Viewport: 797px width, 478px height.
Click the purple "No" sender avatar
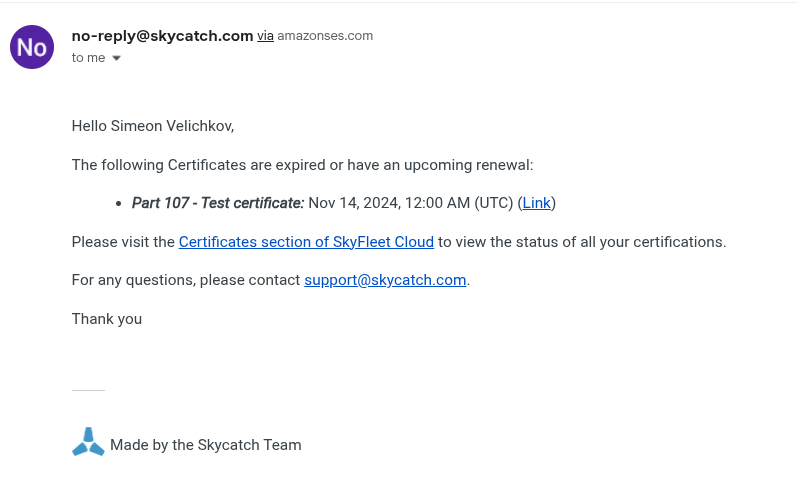tap(32, 47)
